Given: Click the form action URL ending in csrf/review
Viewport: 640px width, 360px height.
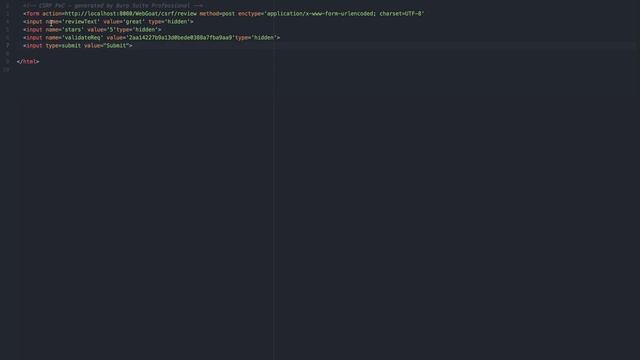Looking at the screenshot, I should click(130, 13).
